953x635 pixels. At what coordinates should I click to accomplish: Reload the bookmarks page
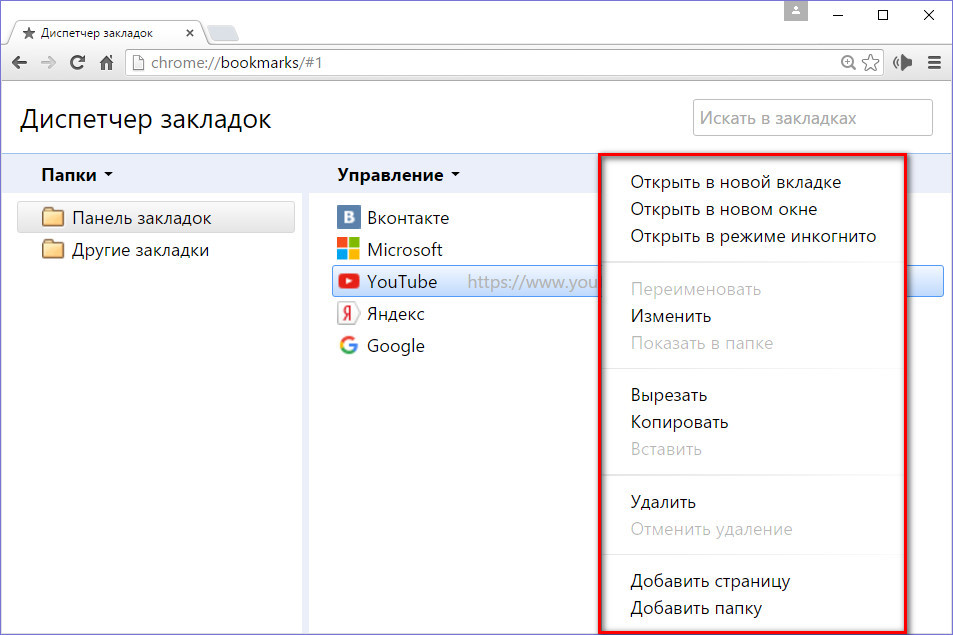point(77,62)
